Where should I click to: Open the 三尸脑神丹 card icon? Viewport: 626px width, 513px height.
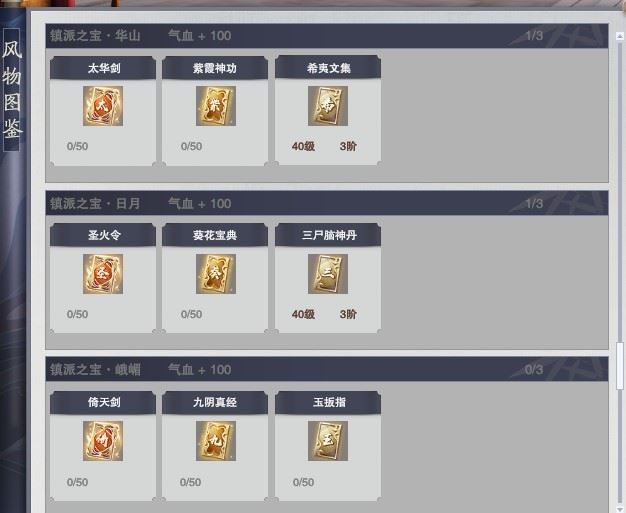coord(328,274)
